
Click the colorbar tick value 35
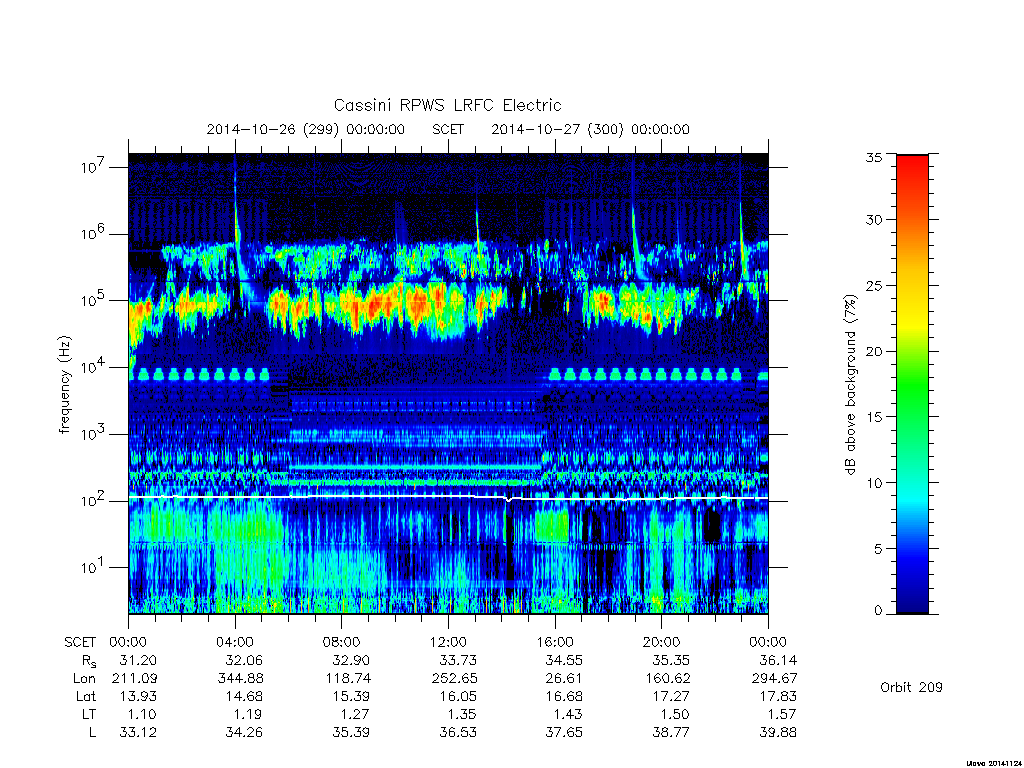(x=873, y=157)
